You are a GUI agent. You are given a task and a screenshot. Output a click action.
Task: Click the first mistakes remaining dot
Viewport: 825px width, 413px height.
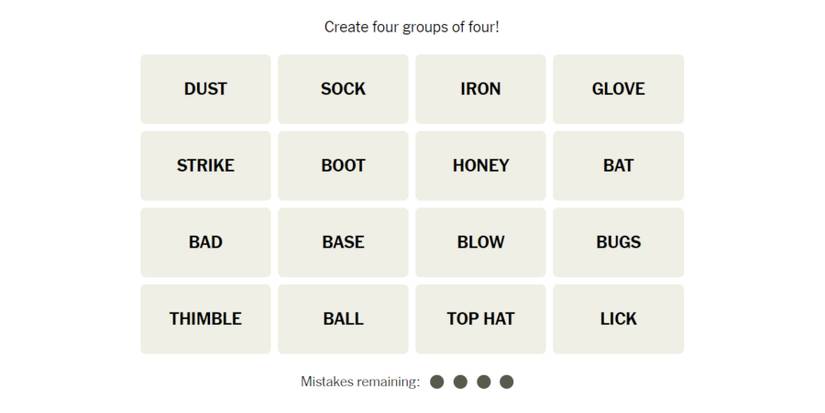(437, 382)
